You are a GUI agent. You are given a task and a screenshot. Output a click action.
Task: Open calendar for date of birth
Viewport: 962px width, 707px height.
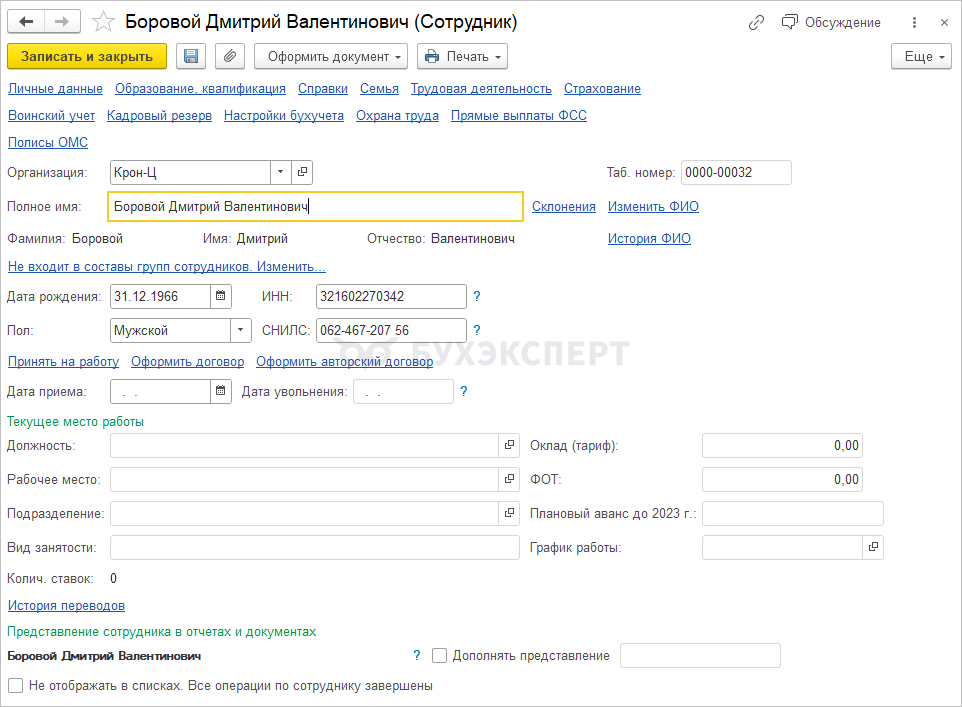click(221, 296)
